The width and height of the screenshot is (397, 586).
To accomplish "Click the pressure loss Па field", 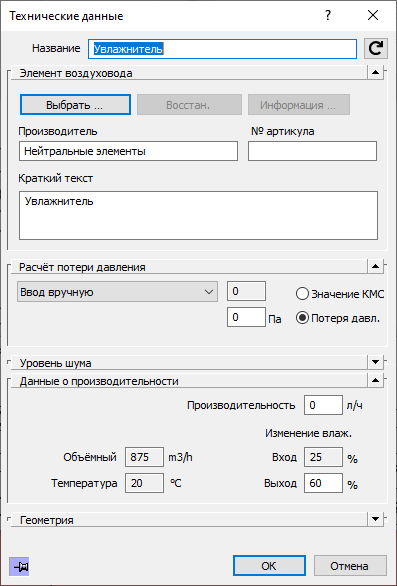I will pos(246,317).
